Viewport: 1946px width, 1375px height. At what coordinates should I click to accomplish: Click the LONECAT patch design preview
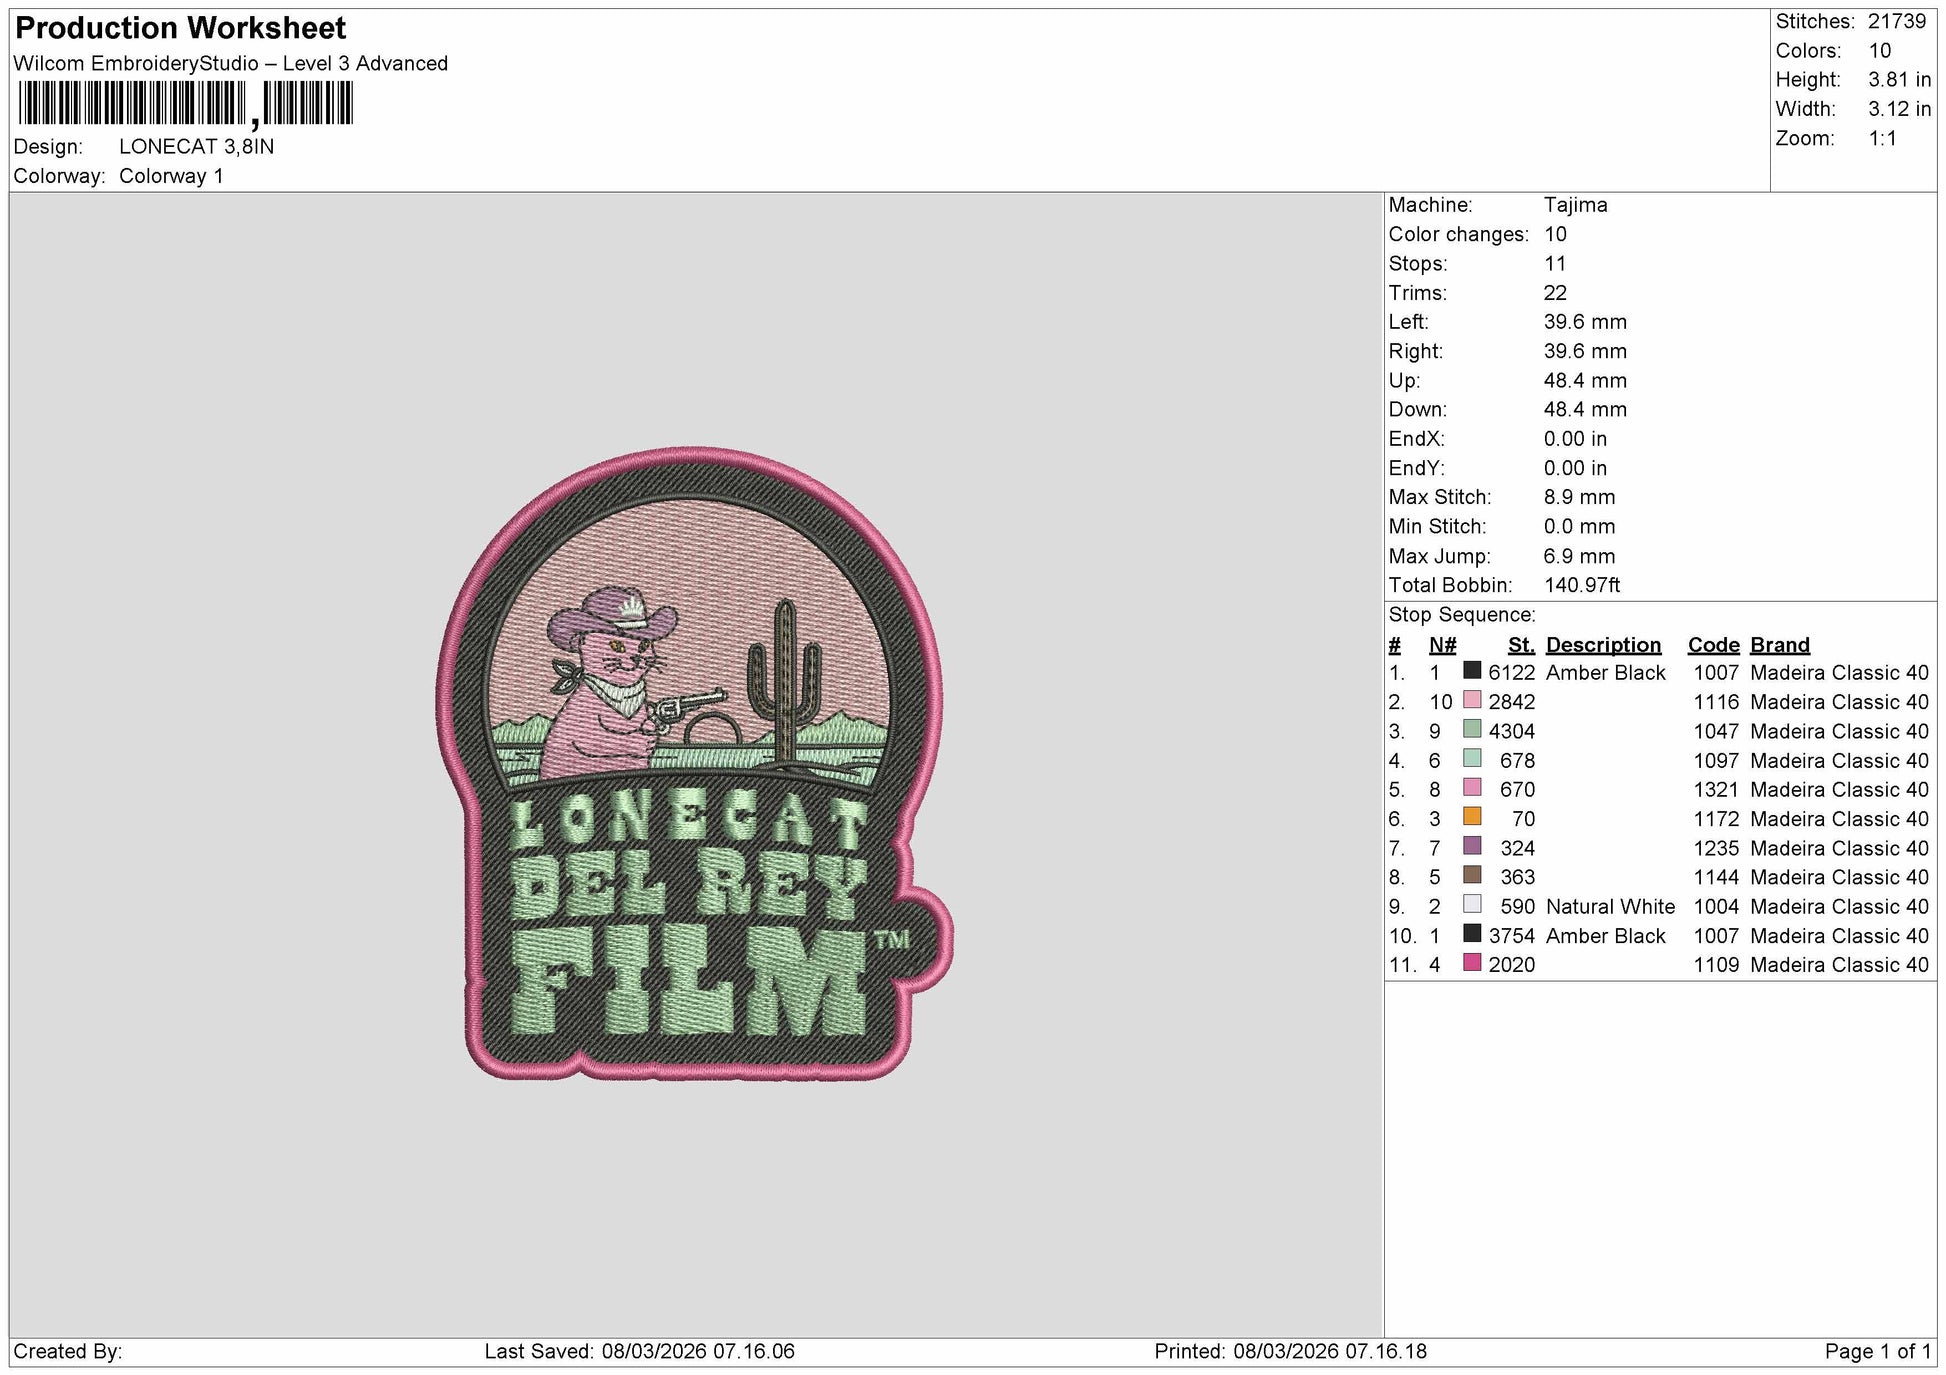click(694, 764)
